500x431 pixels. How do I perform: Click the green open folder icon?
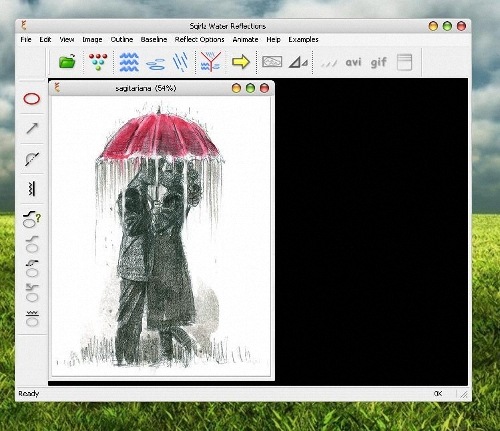(67, 62)
